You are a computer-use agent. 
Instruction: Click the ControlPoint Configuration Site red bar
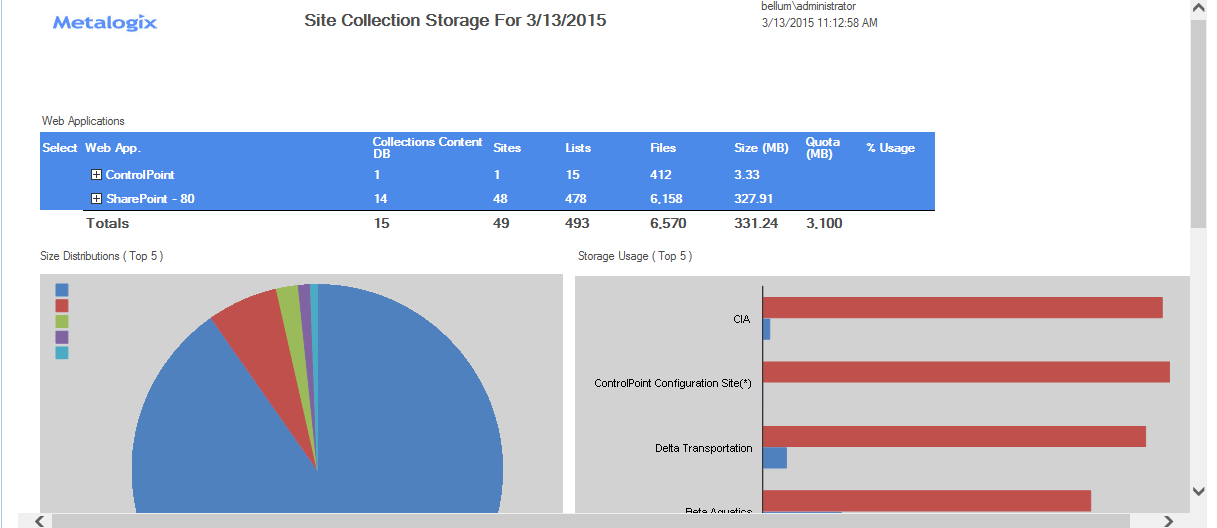966,372
